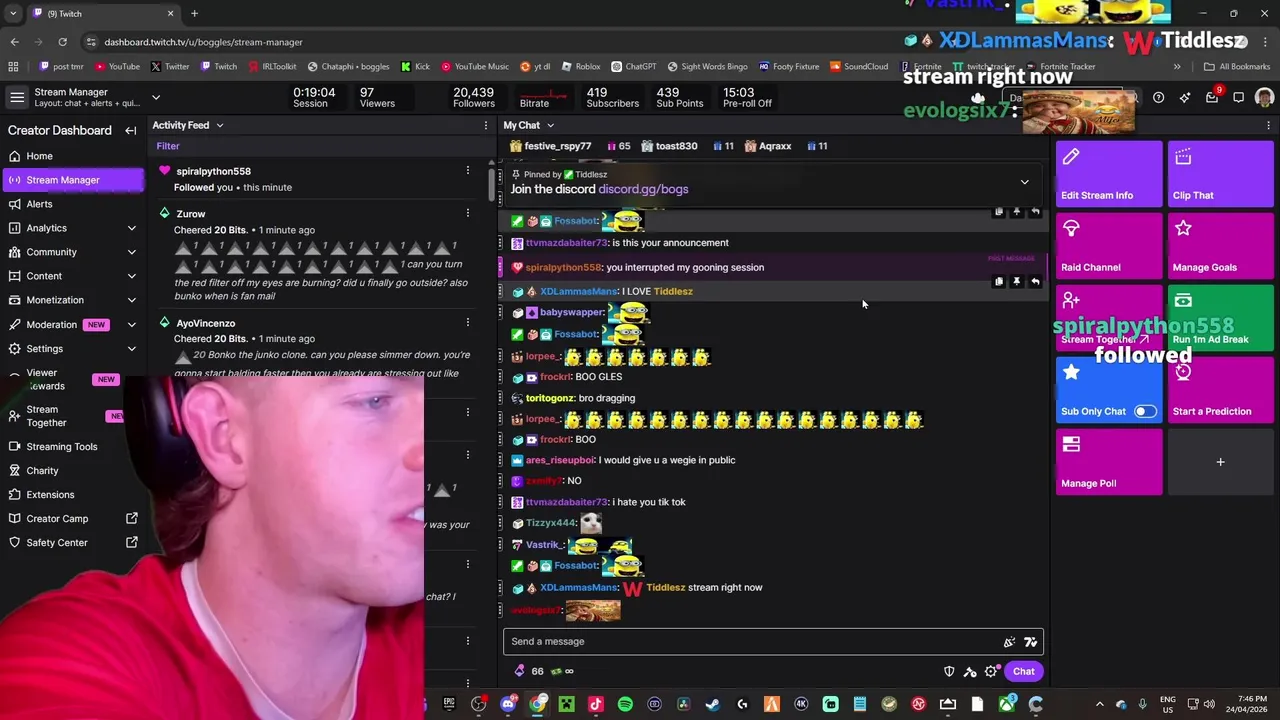Reply to XDLammasMans 'I LOVE Tiddlesz' message

(x=1035, y=282)
